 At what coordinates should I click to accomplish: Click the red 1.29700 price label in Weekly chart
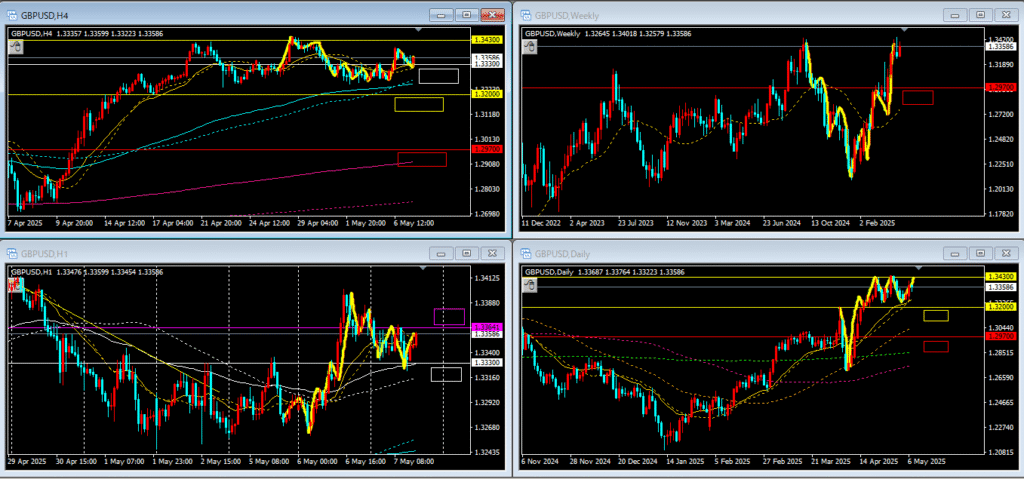click(1001, 88)
